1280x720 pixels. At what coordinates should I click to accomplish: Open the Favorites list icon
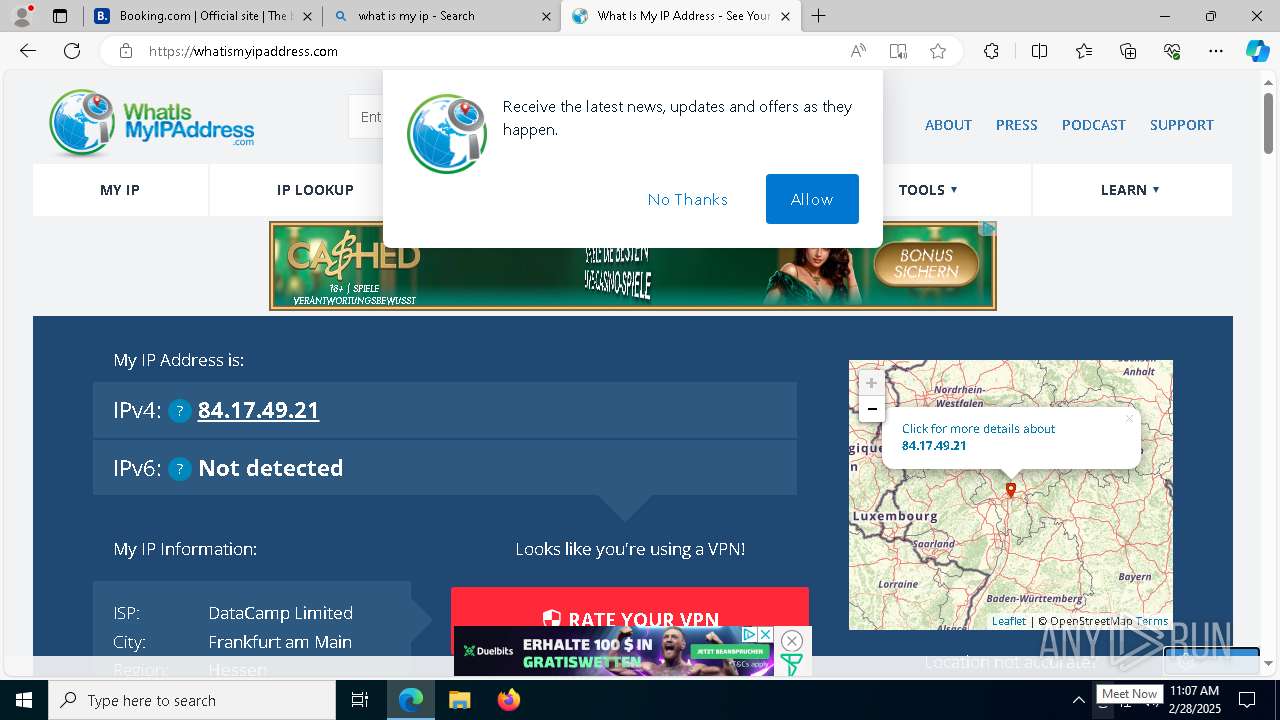[1084, 51]
